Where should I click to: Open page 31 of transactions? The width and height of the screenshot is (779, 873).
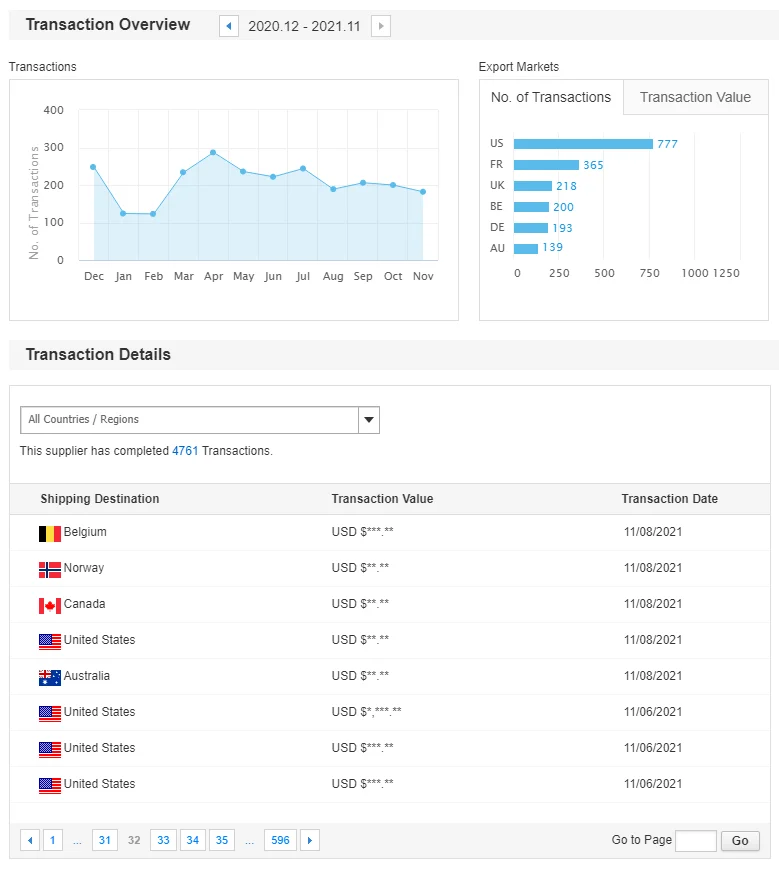pos(105,840)
